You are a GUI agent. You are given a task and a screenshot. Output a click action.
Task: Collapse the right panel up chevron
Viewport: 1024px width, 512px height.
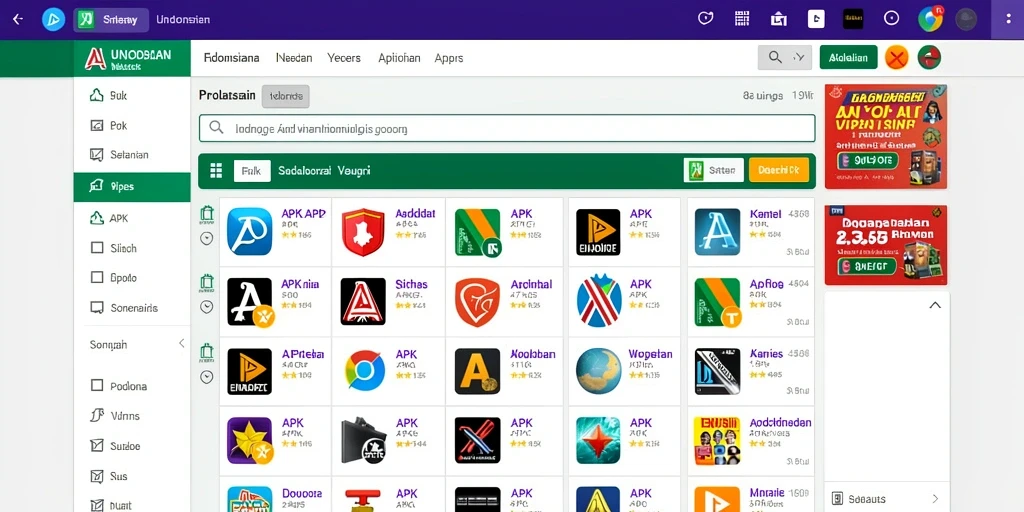[x=935, y=305]
